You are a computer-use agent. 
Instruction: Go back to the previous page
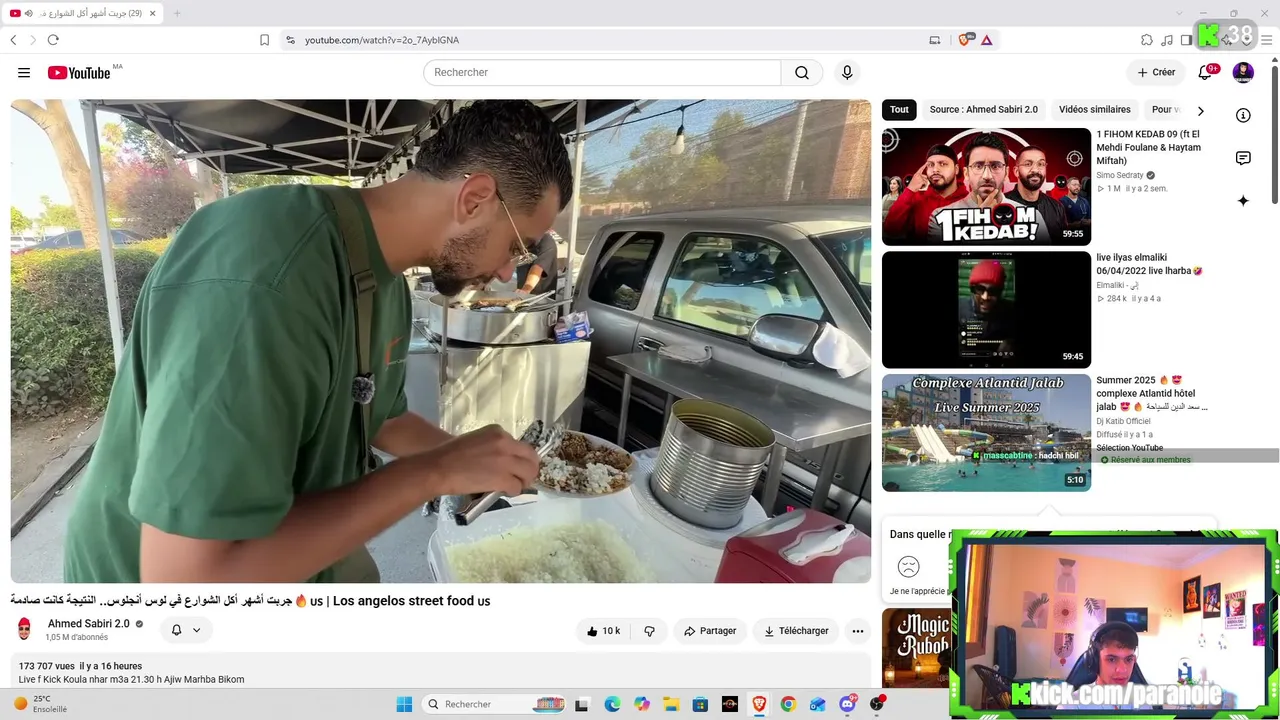pos(13,40)
